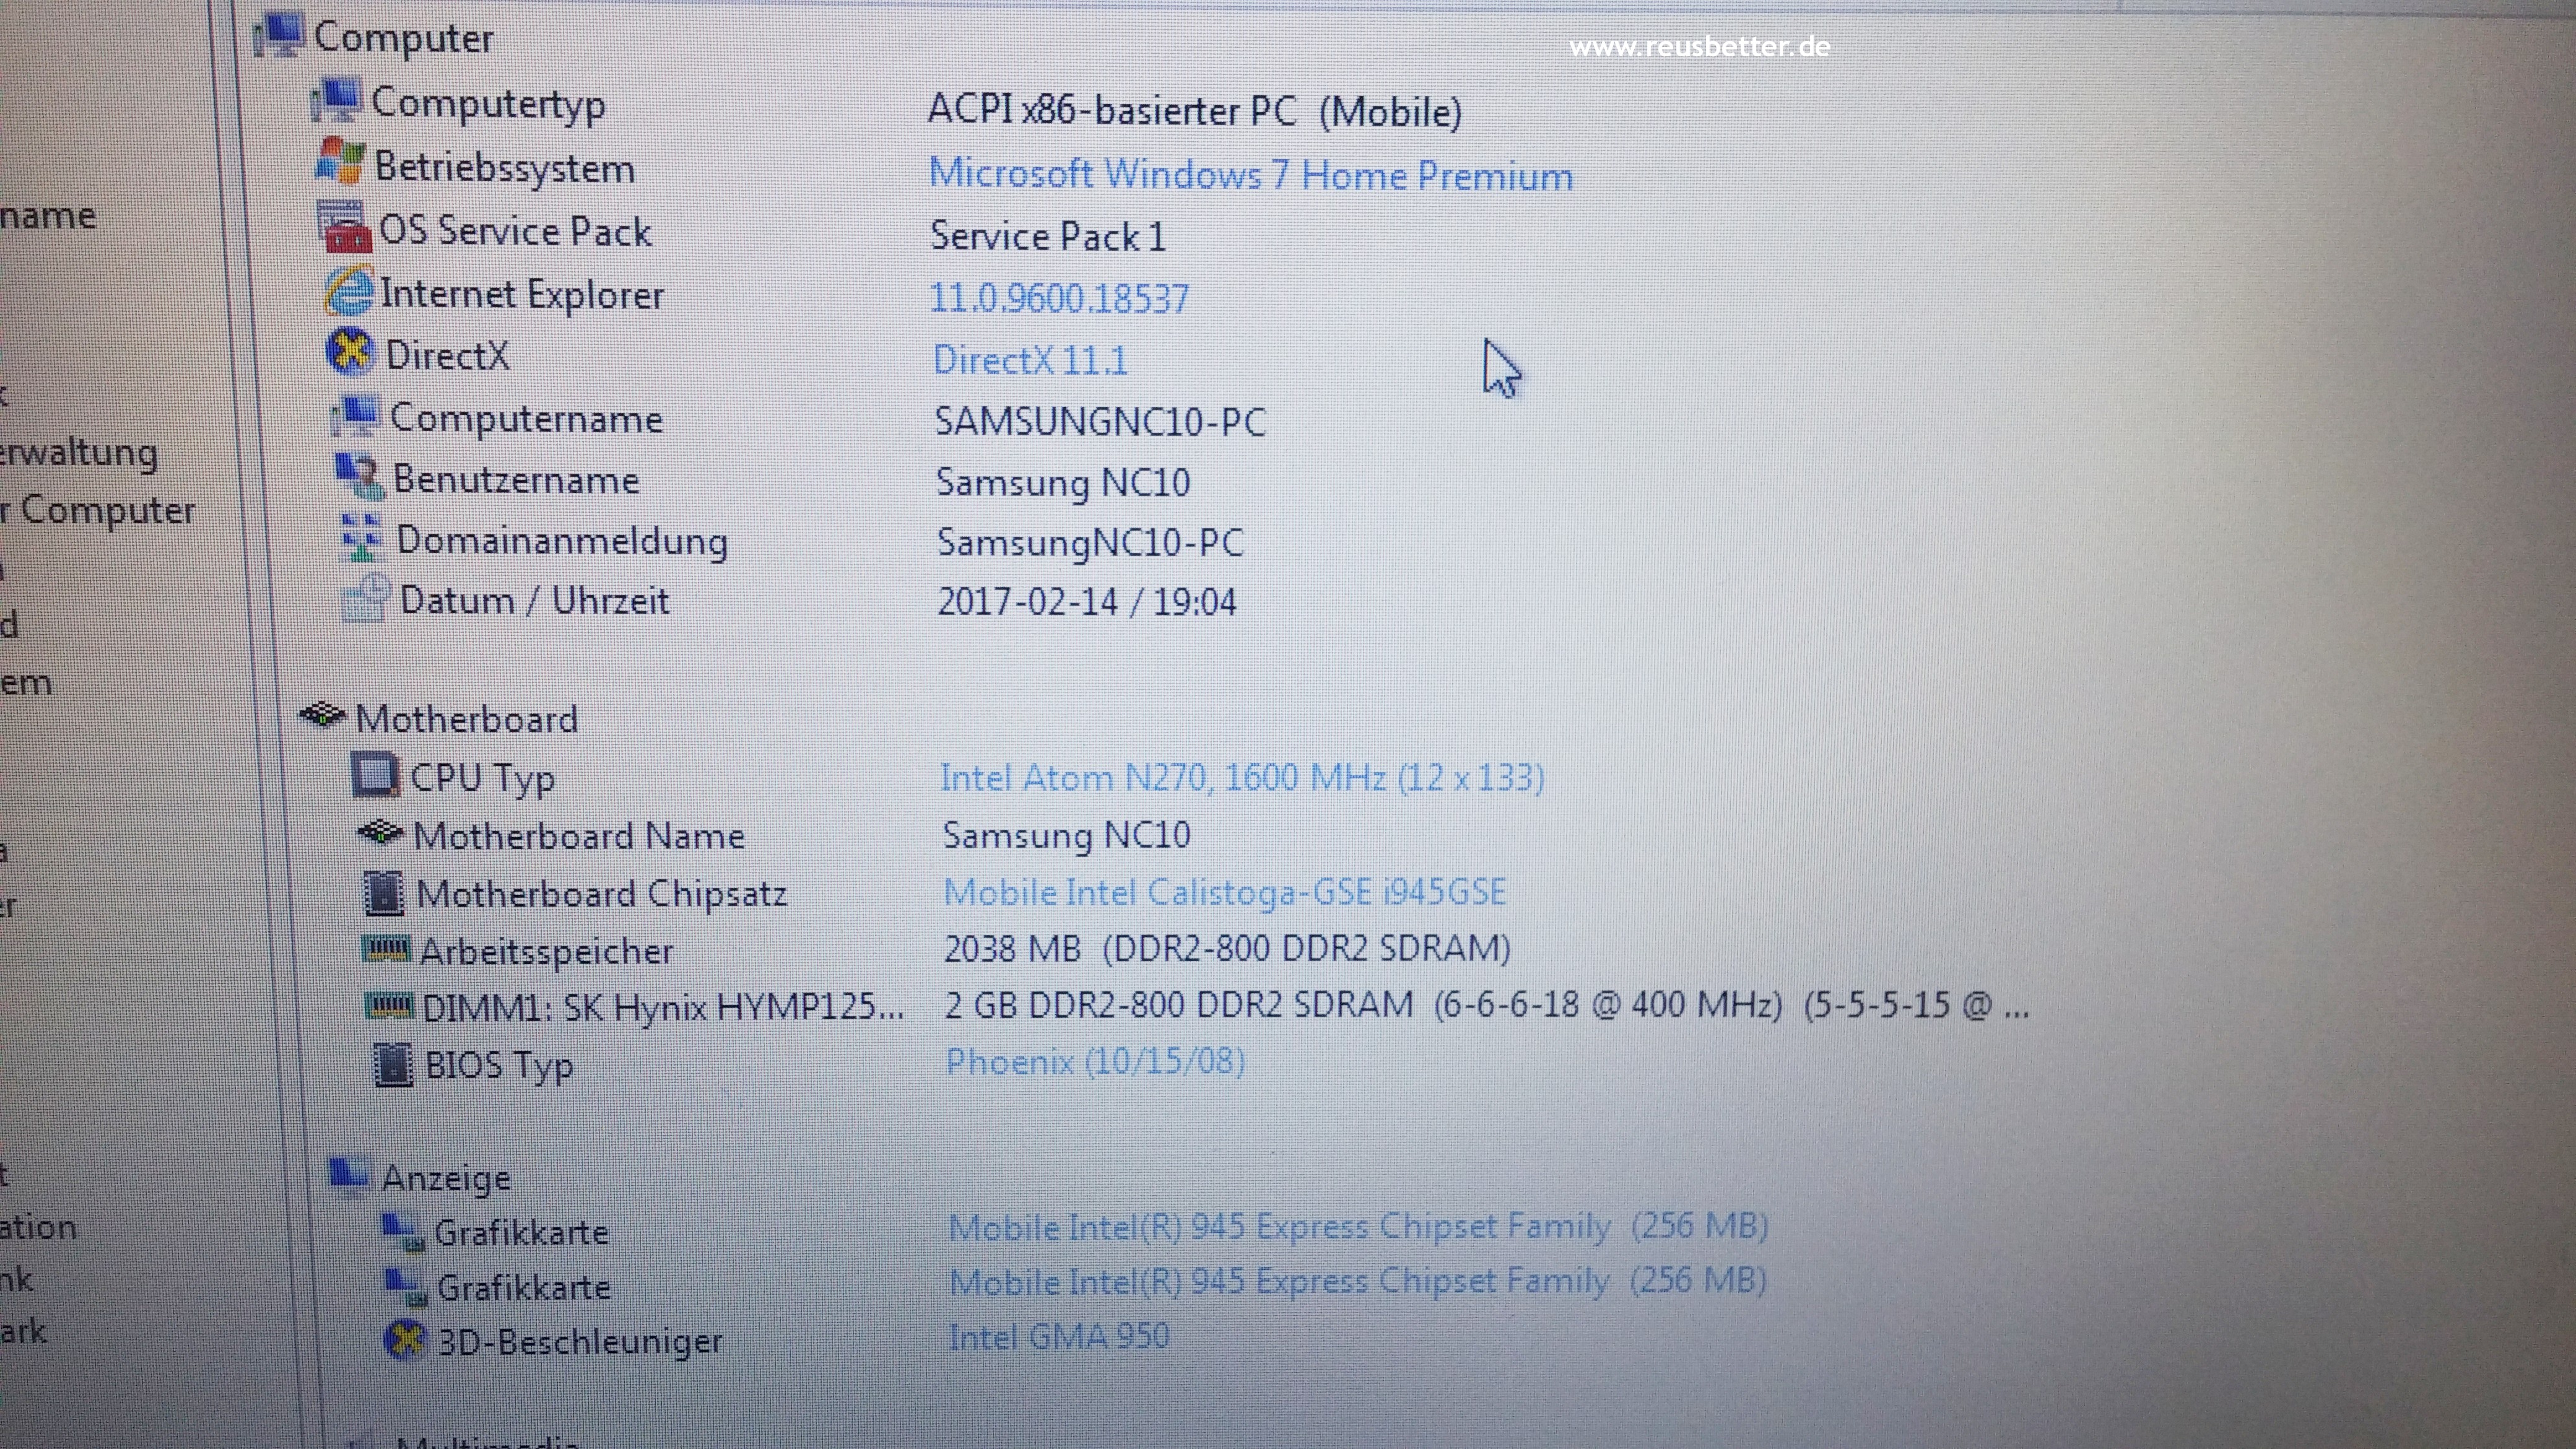Select the 3D-Beschleuniger field label
2576x1449 pixels.
click(x=581, y=1342)
